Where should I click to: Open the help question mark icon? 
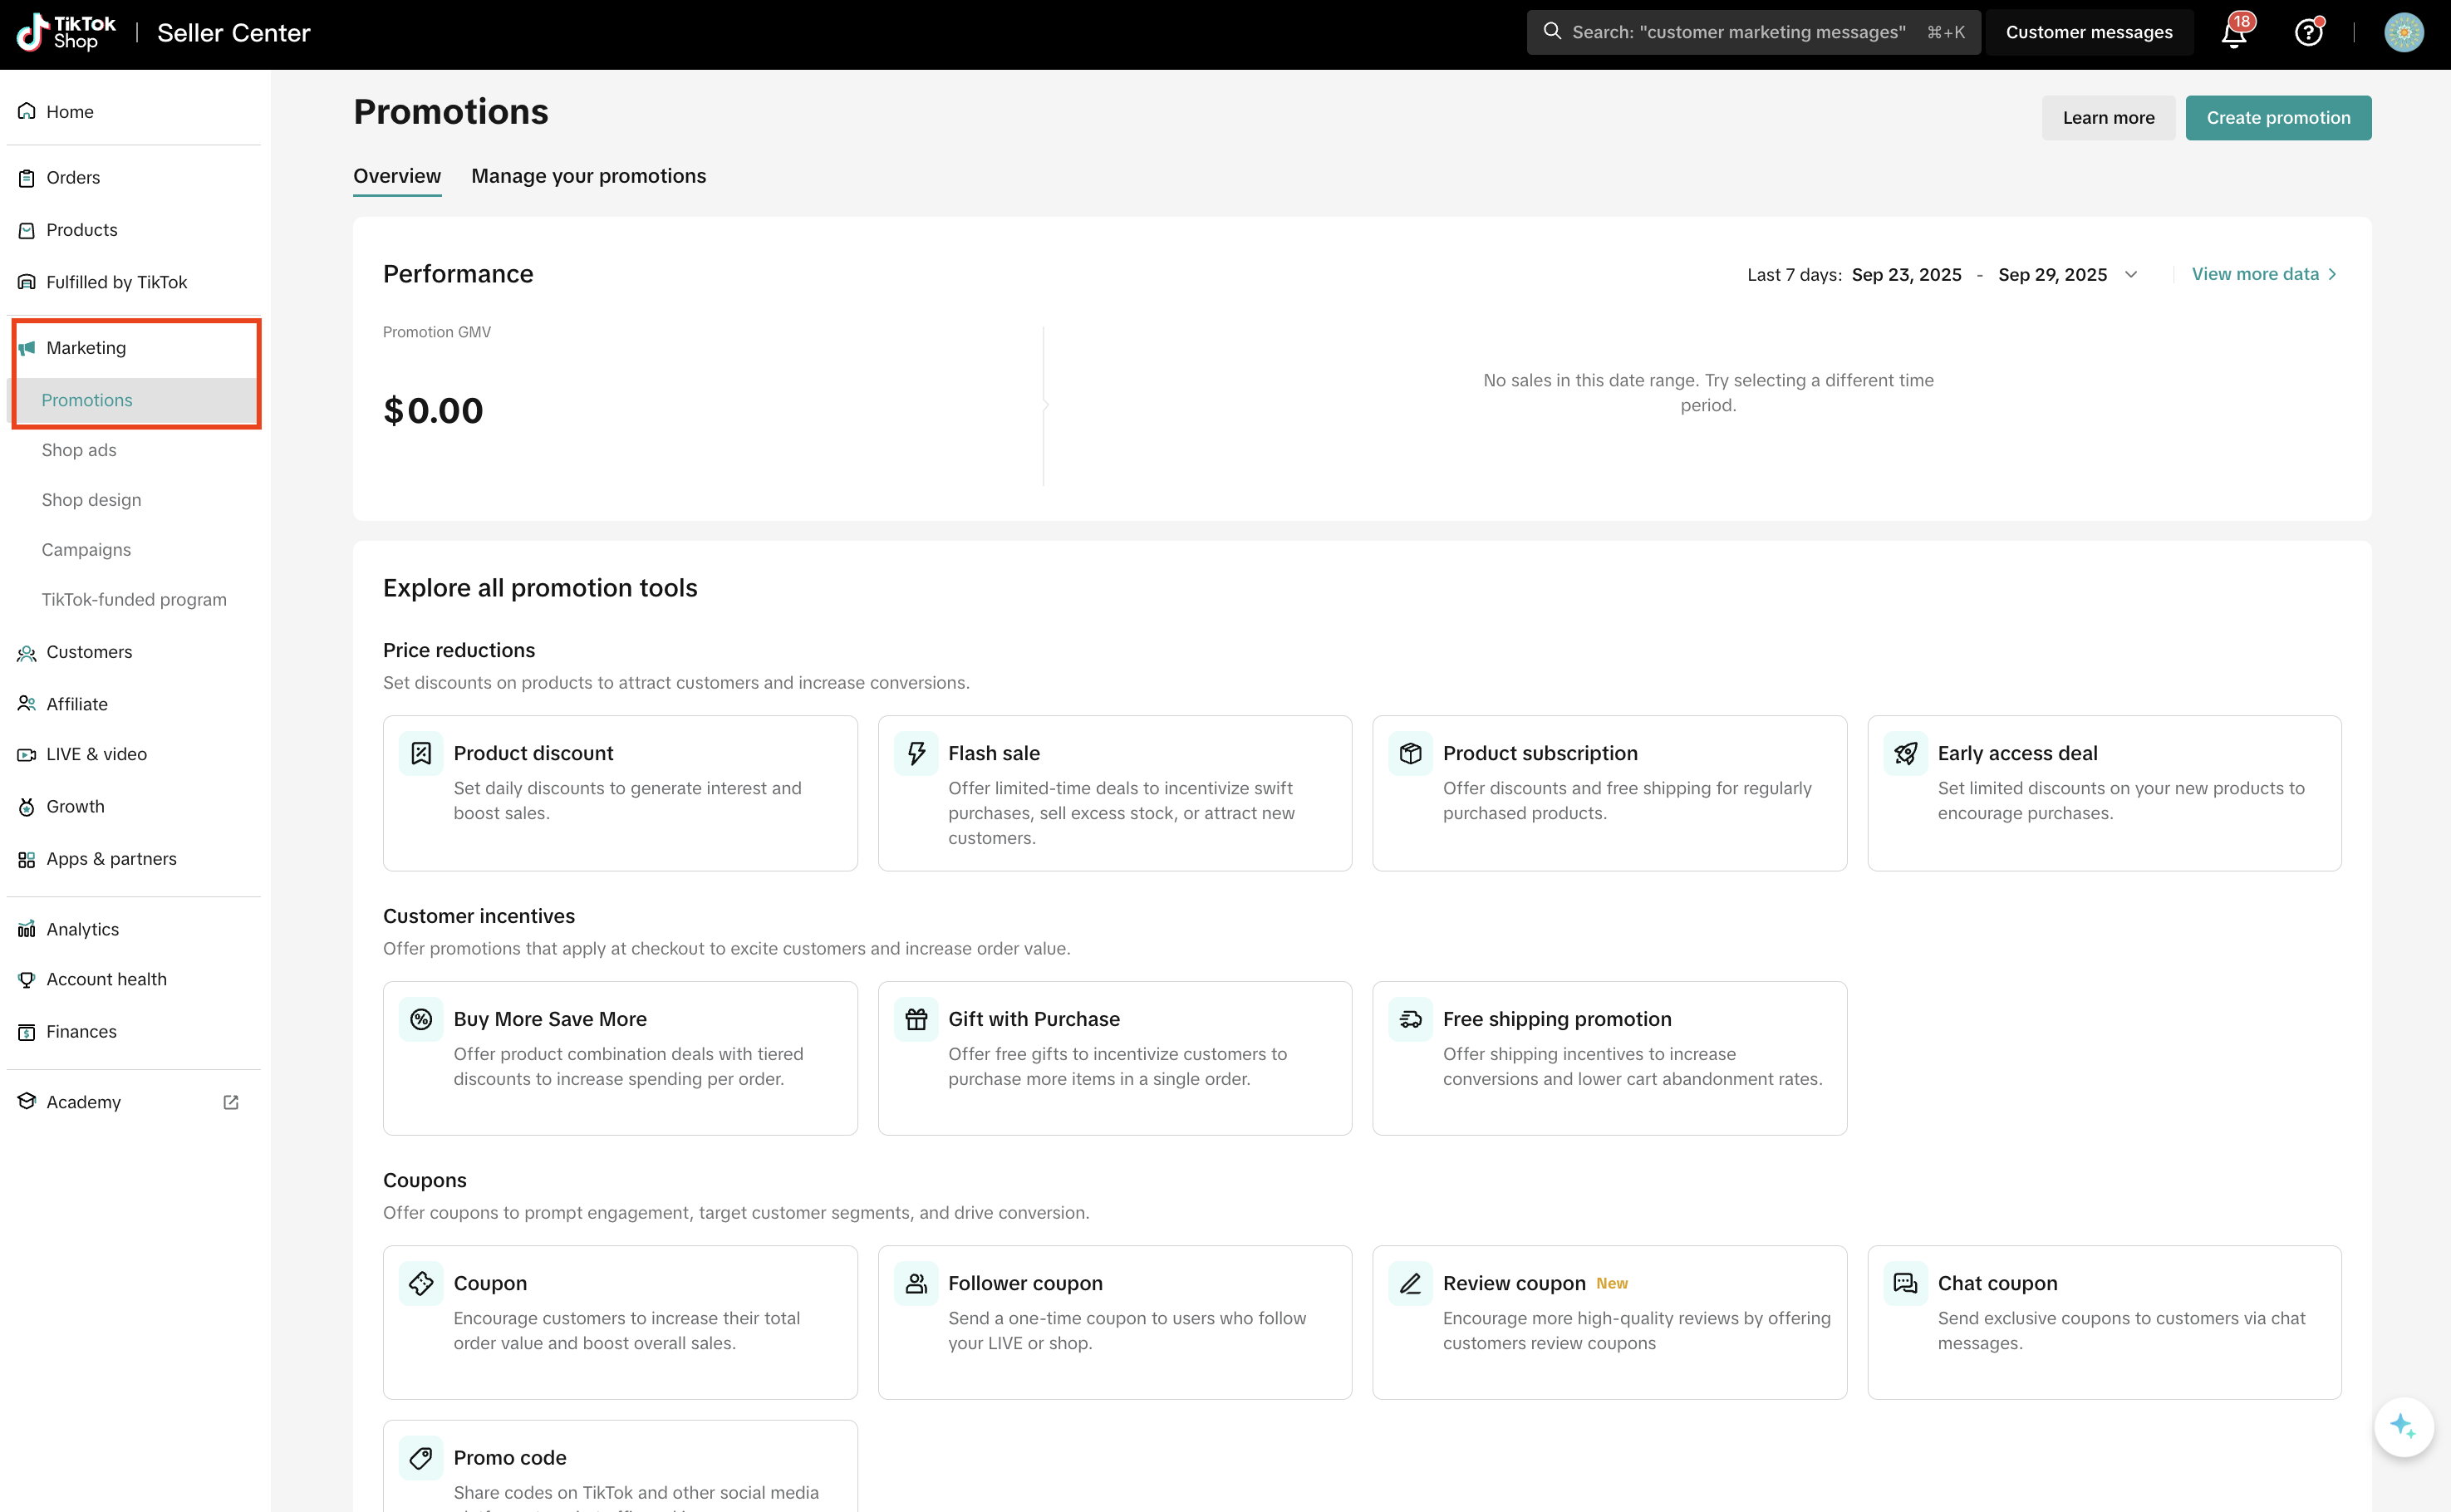[2307, 33]
